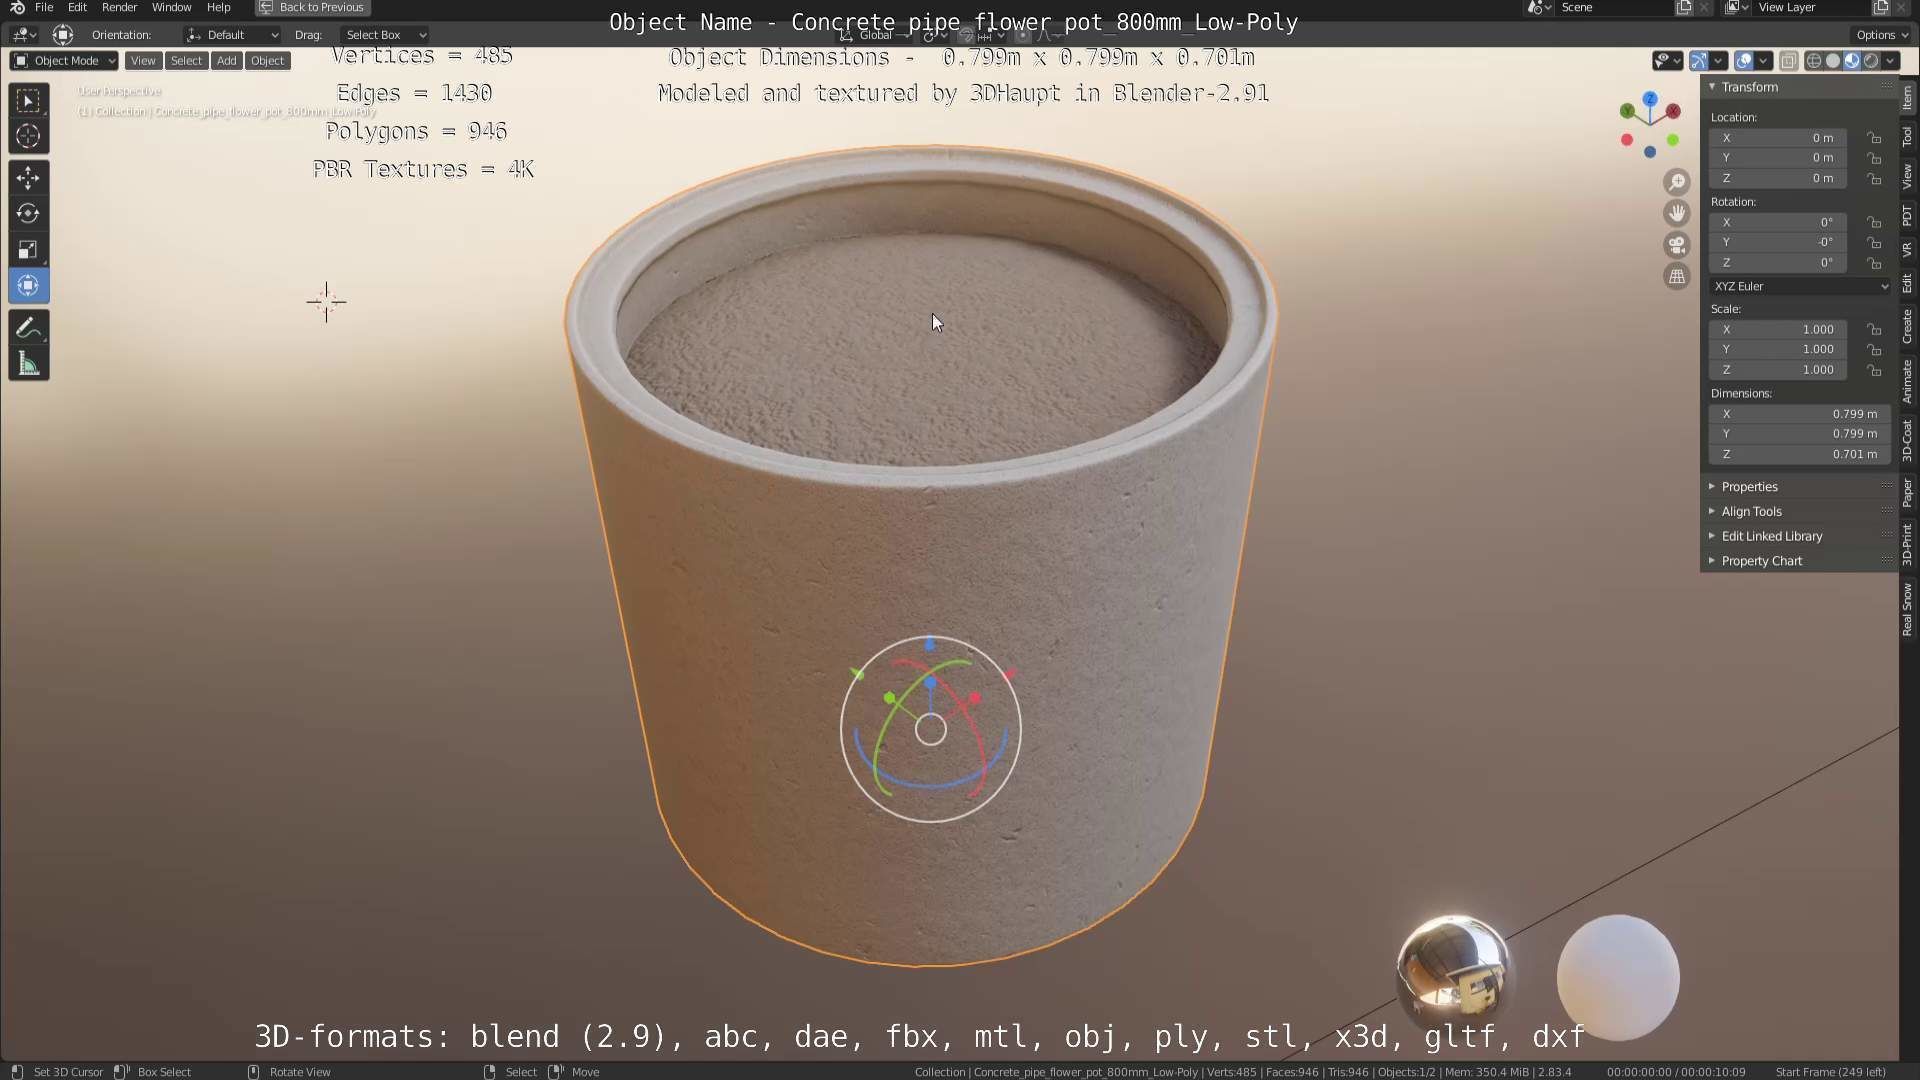Expand the Align Tools panel

coord(1751,511)
